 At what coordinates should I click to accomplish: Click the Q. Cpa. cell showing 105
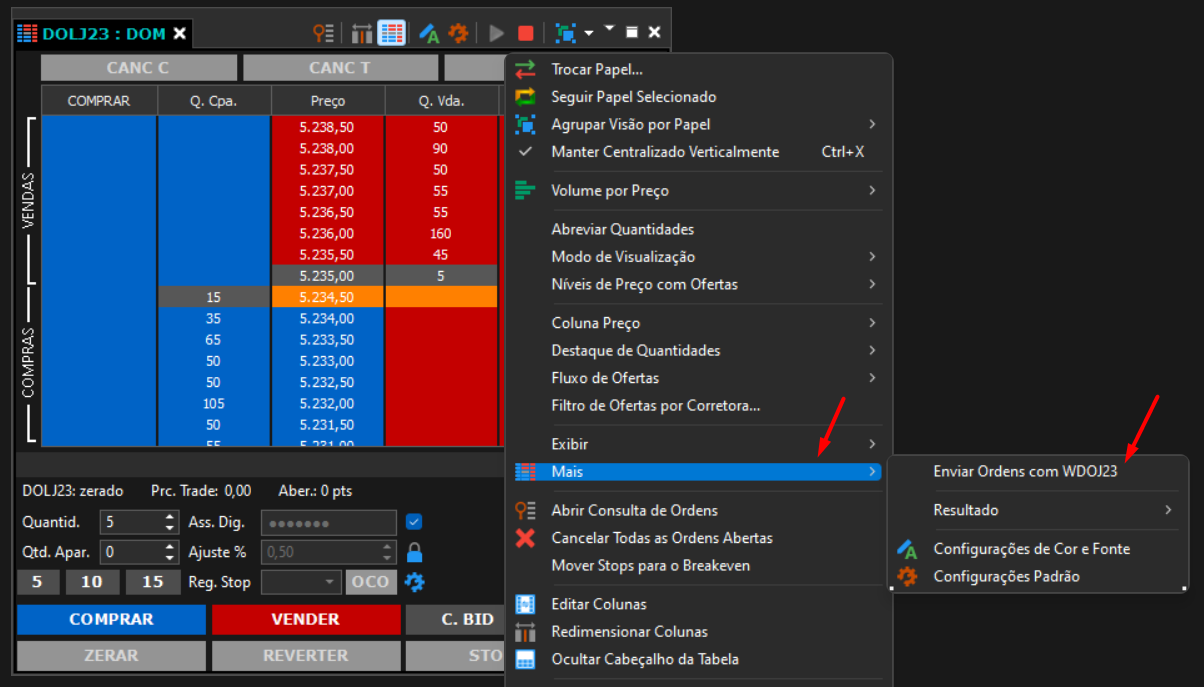pyautogui.click(x=213, y=403)
